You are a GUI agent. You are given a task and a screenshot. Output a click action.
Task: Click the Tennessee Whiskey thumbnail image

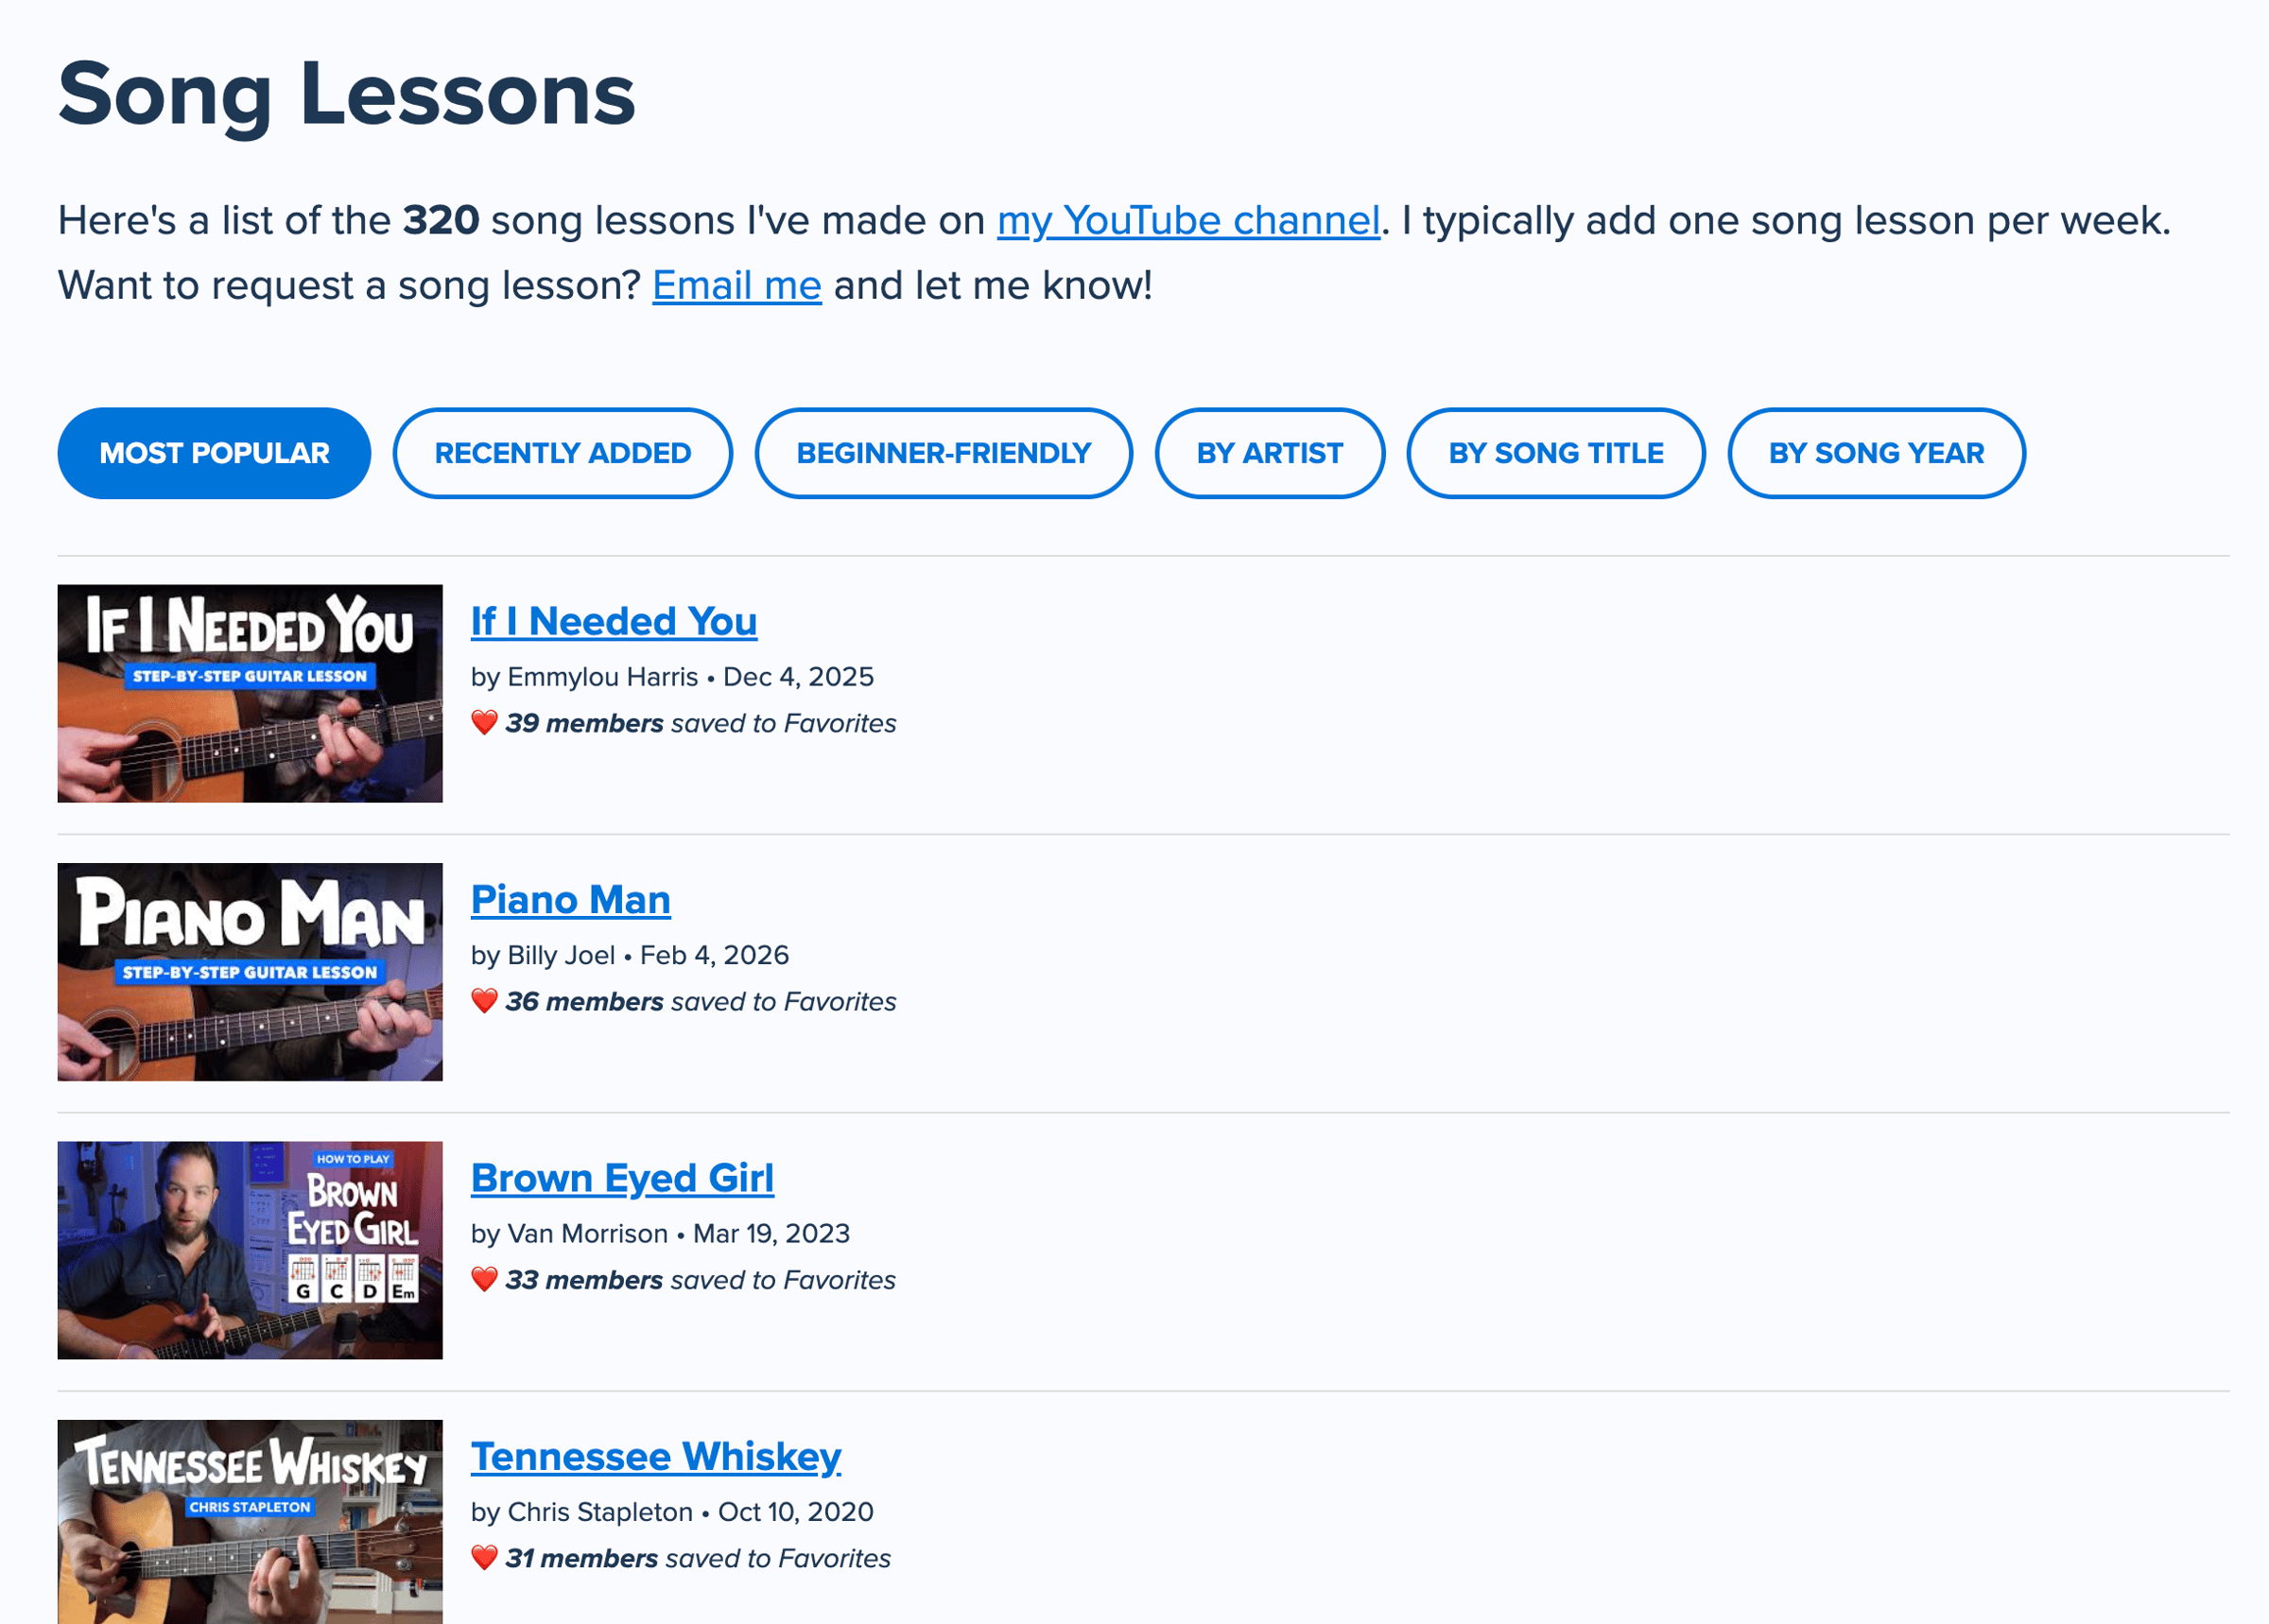(250, 1522)
